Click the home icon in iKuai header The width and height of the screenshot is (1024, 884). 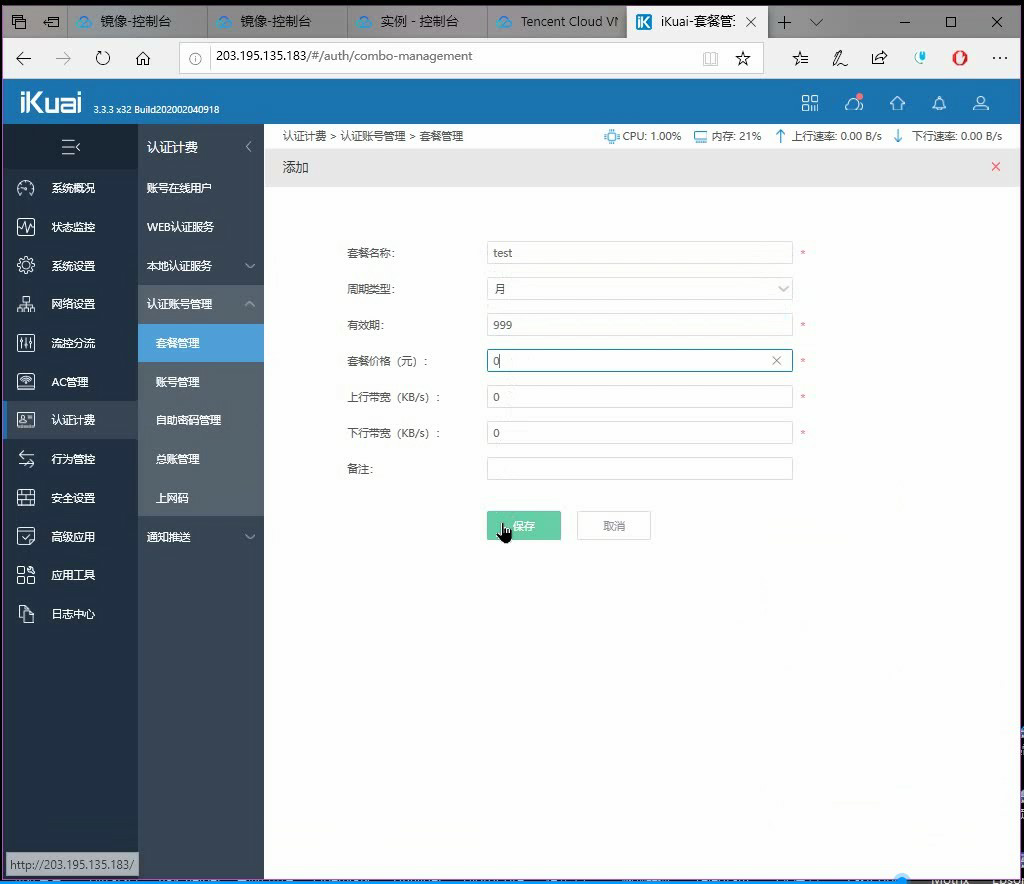897,103
